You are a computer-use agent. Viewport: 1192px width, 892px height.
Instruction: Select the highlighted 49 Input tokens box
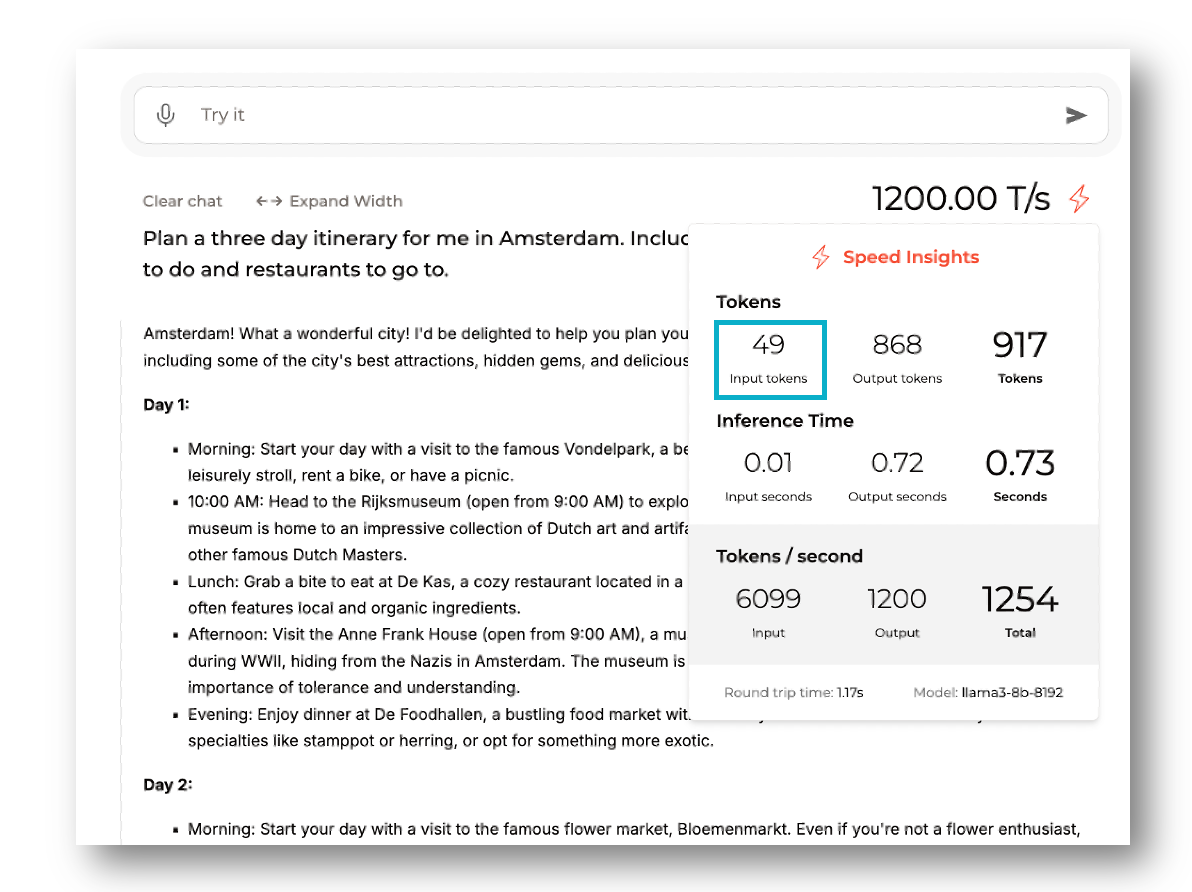pyautogui.click(x=768, y=358)
